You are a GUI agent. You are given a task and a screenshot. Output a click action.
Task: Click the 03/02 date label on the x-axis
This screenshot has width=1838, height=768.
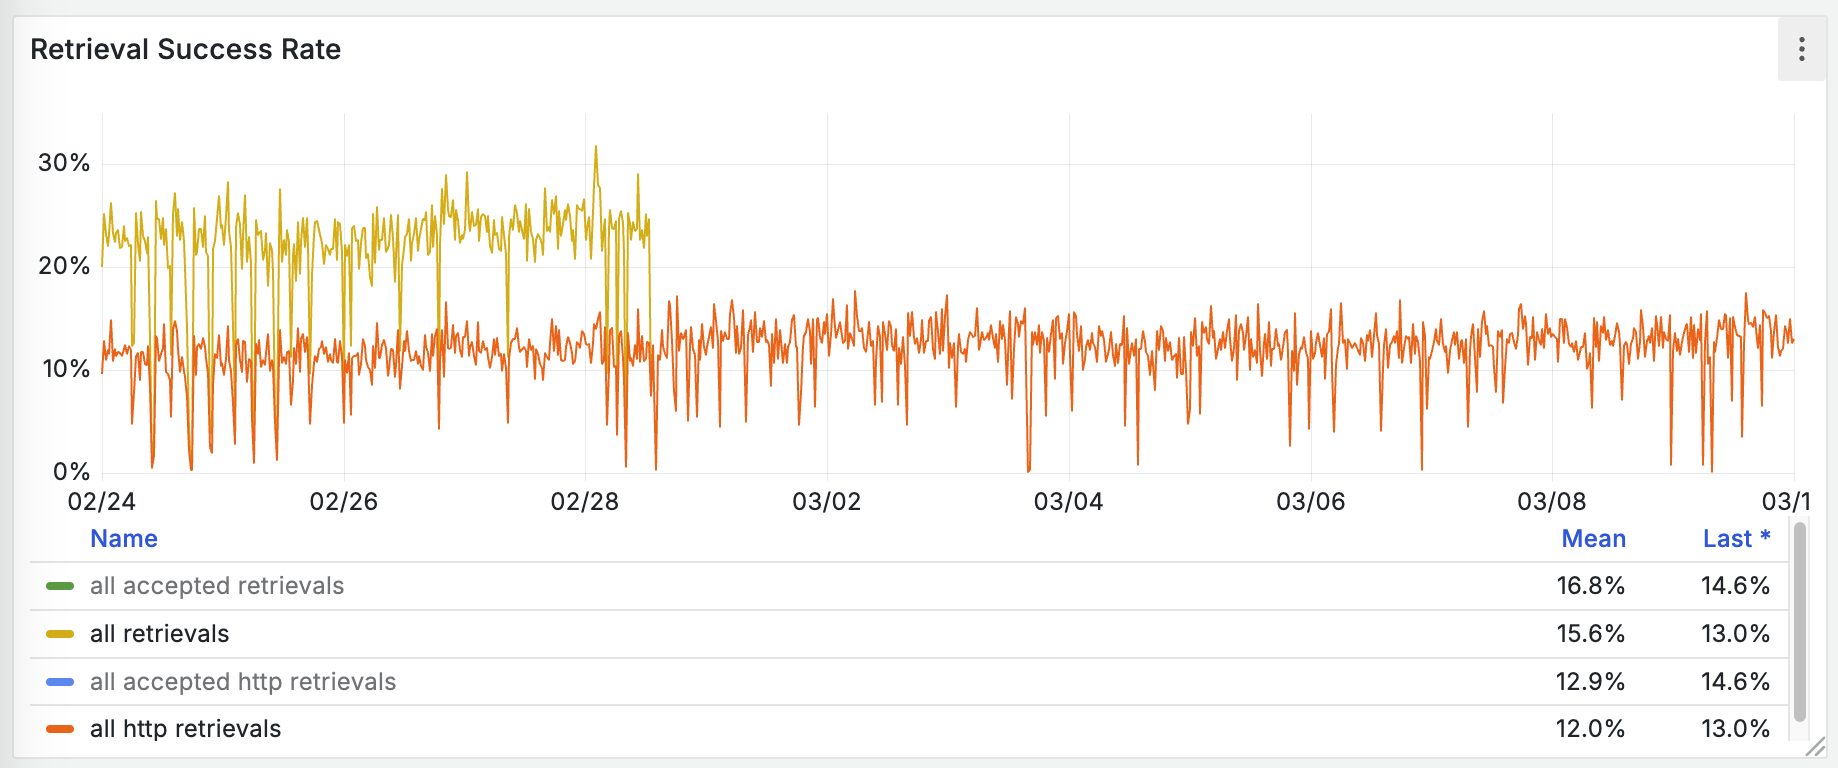tap(826, 501)
